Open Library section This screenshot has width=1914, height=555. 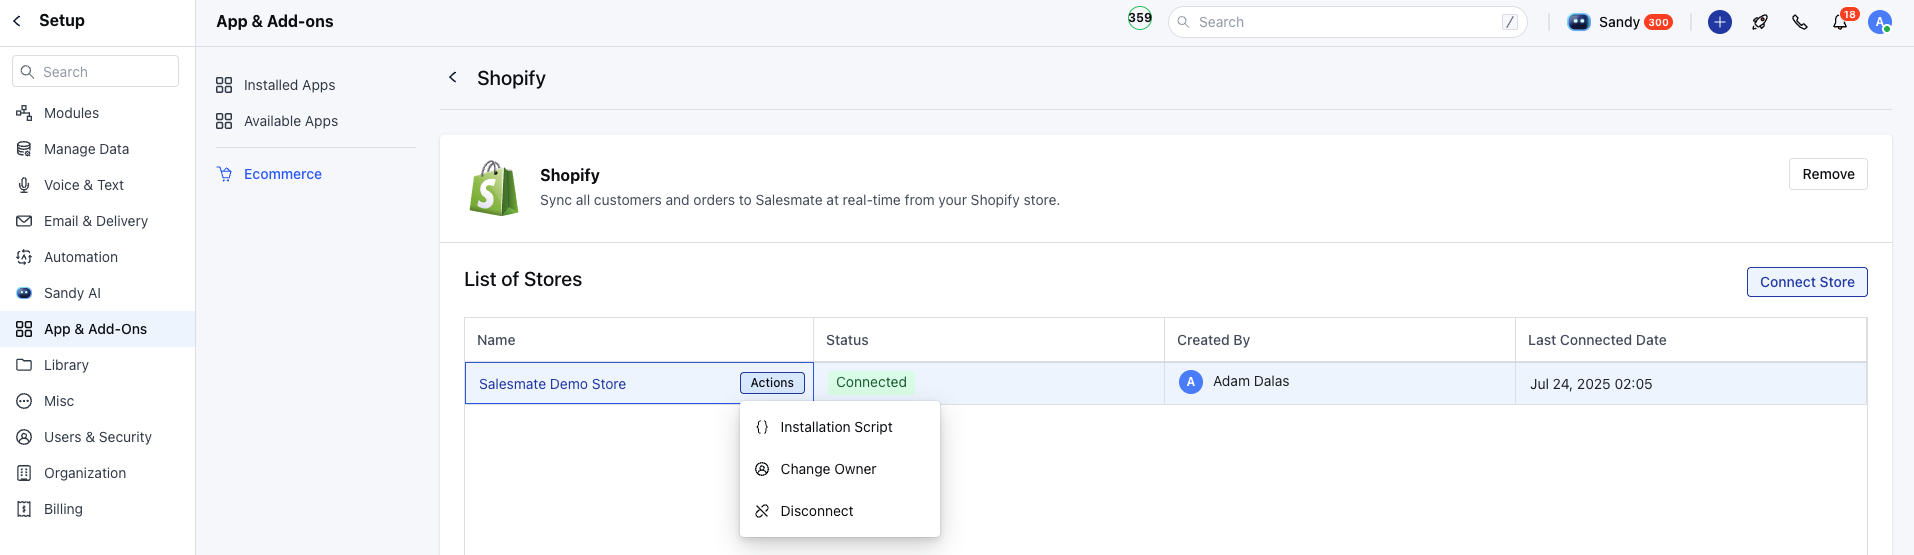point(66,365)
